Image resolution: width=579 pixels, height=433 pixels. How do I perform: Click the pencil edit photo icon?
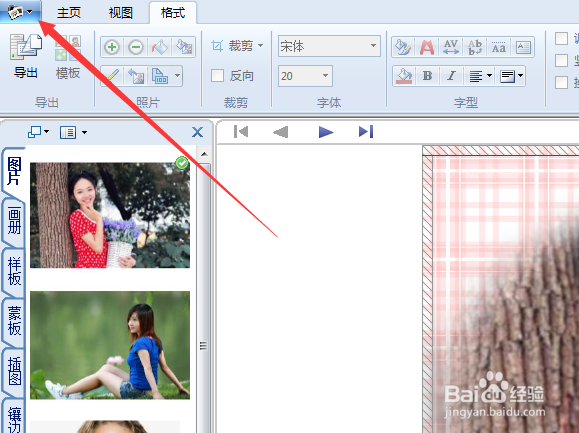[x=113, y=76]
